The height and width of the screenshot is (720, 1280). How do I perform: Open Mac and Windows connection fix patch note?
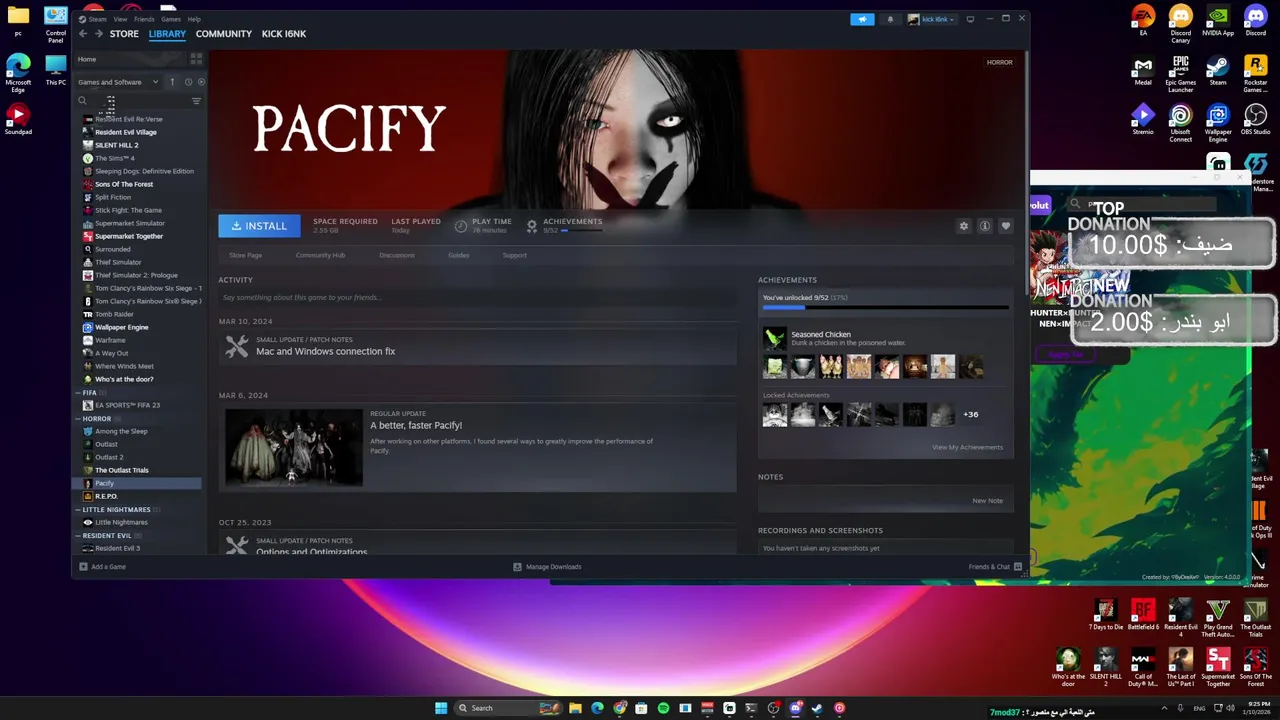click(325, 351)
